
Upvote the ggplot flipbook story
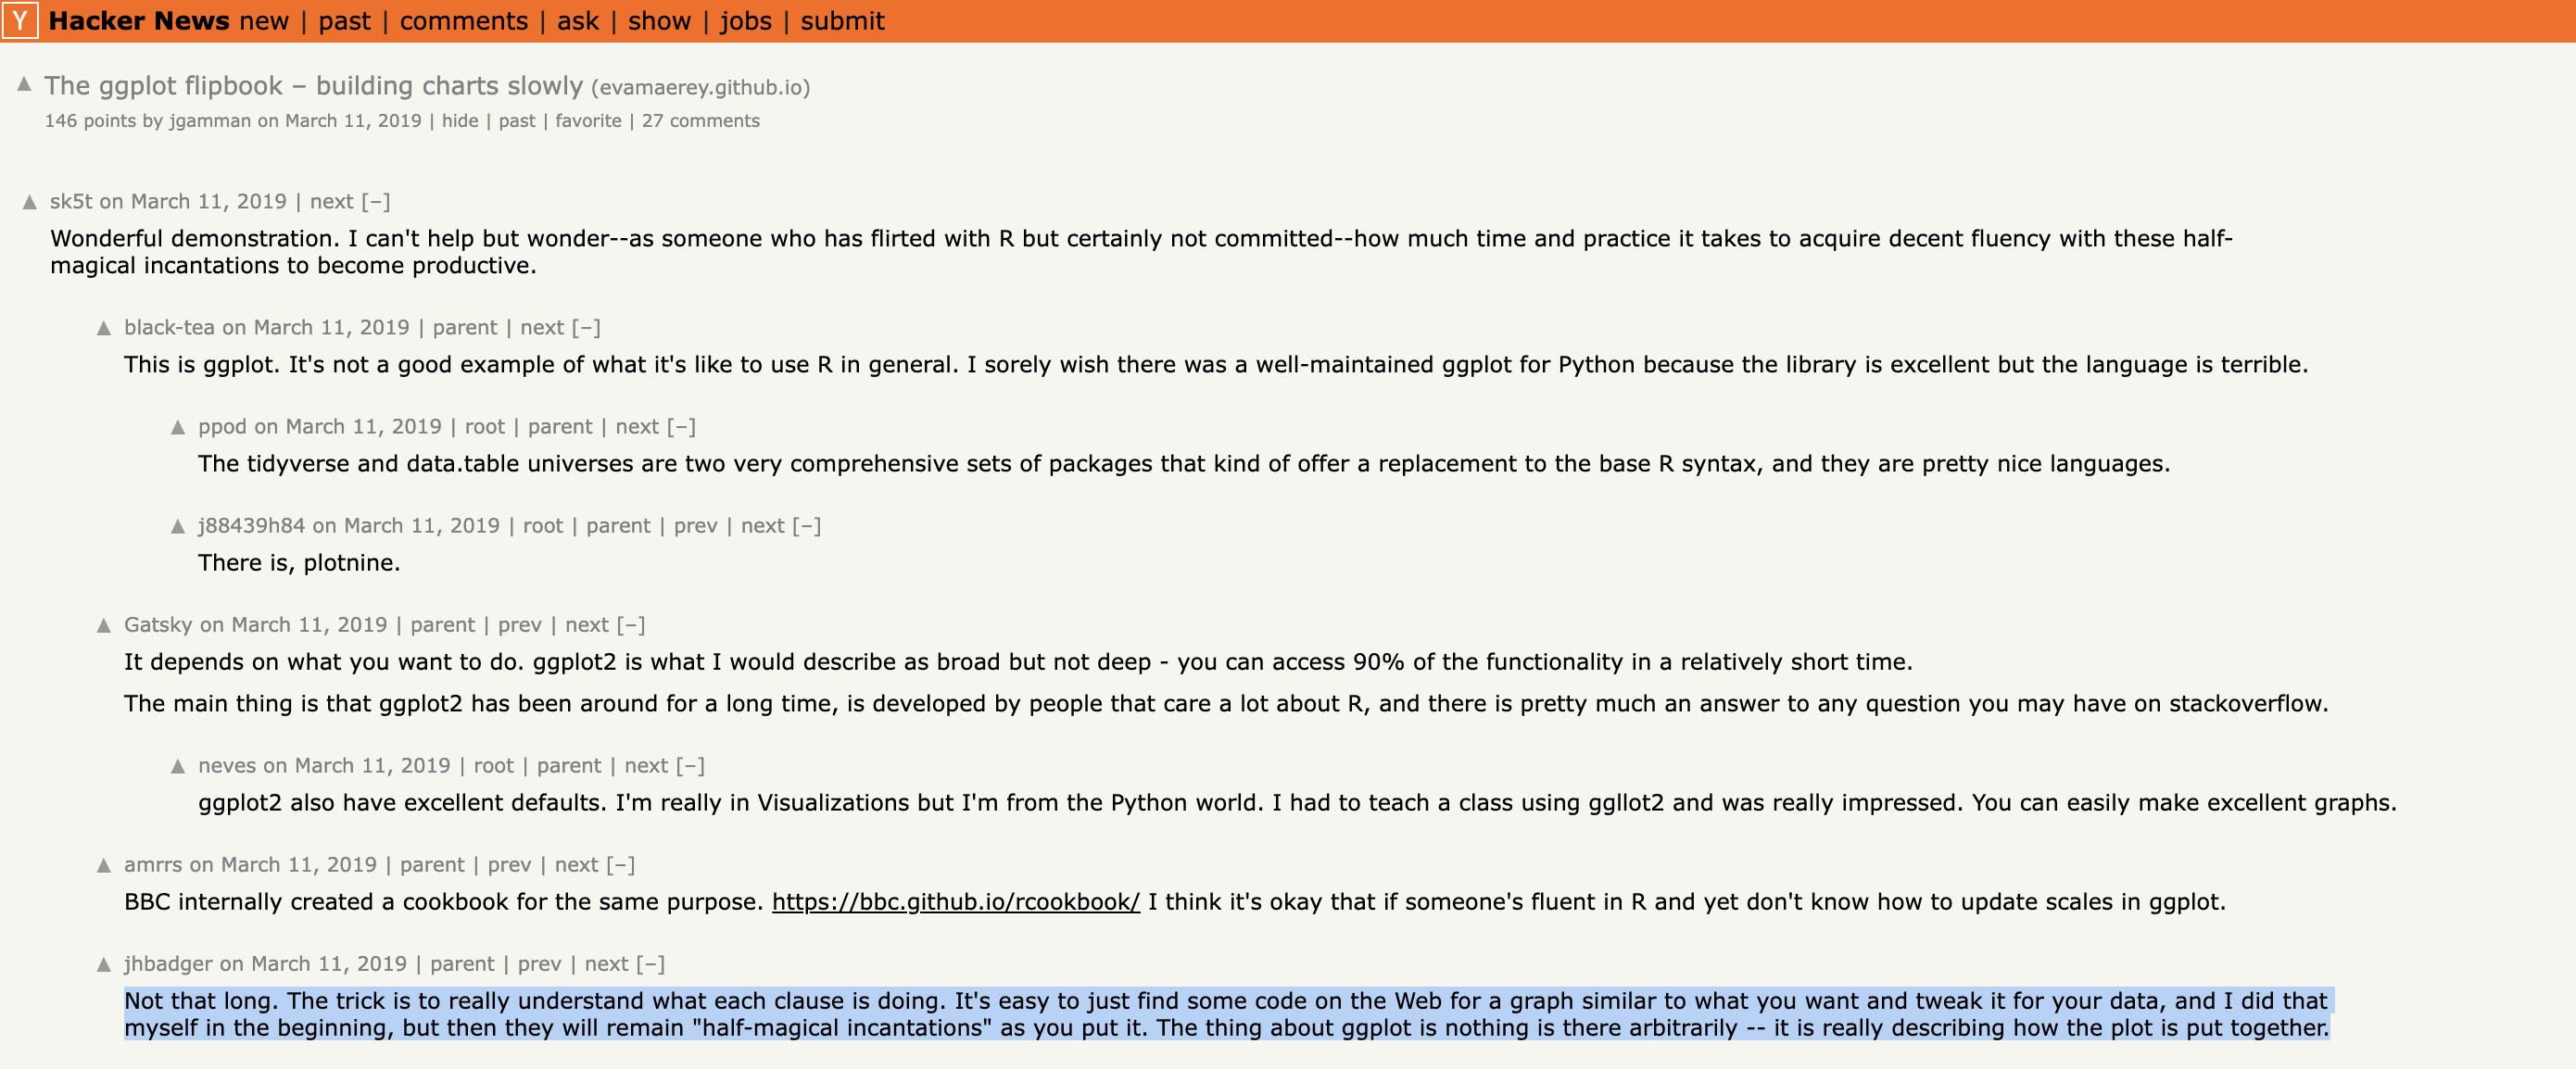(x=24, y=85)
